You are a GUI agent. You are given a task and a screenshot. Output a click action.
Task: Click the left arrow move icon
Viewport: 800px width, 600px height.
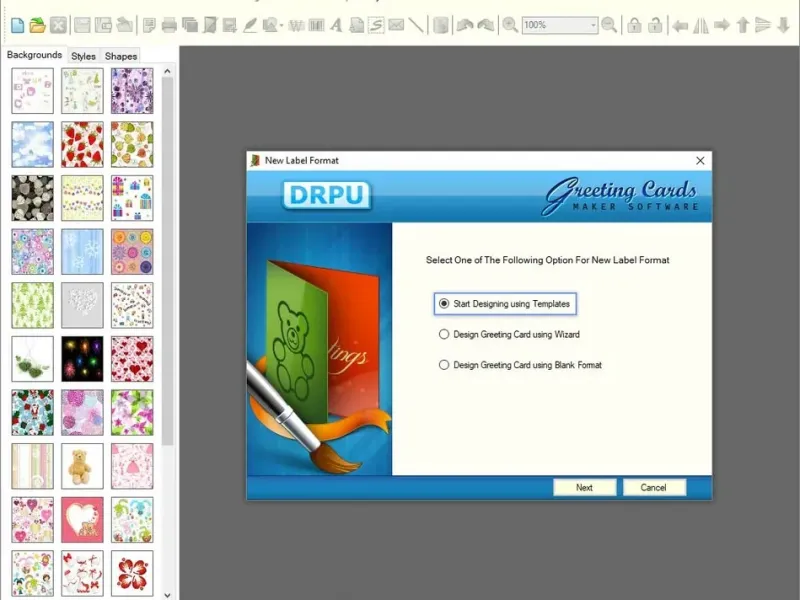coord(680,24)
